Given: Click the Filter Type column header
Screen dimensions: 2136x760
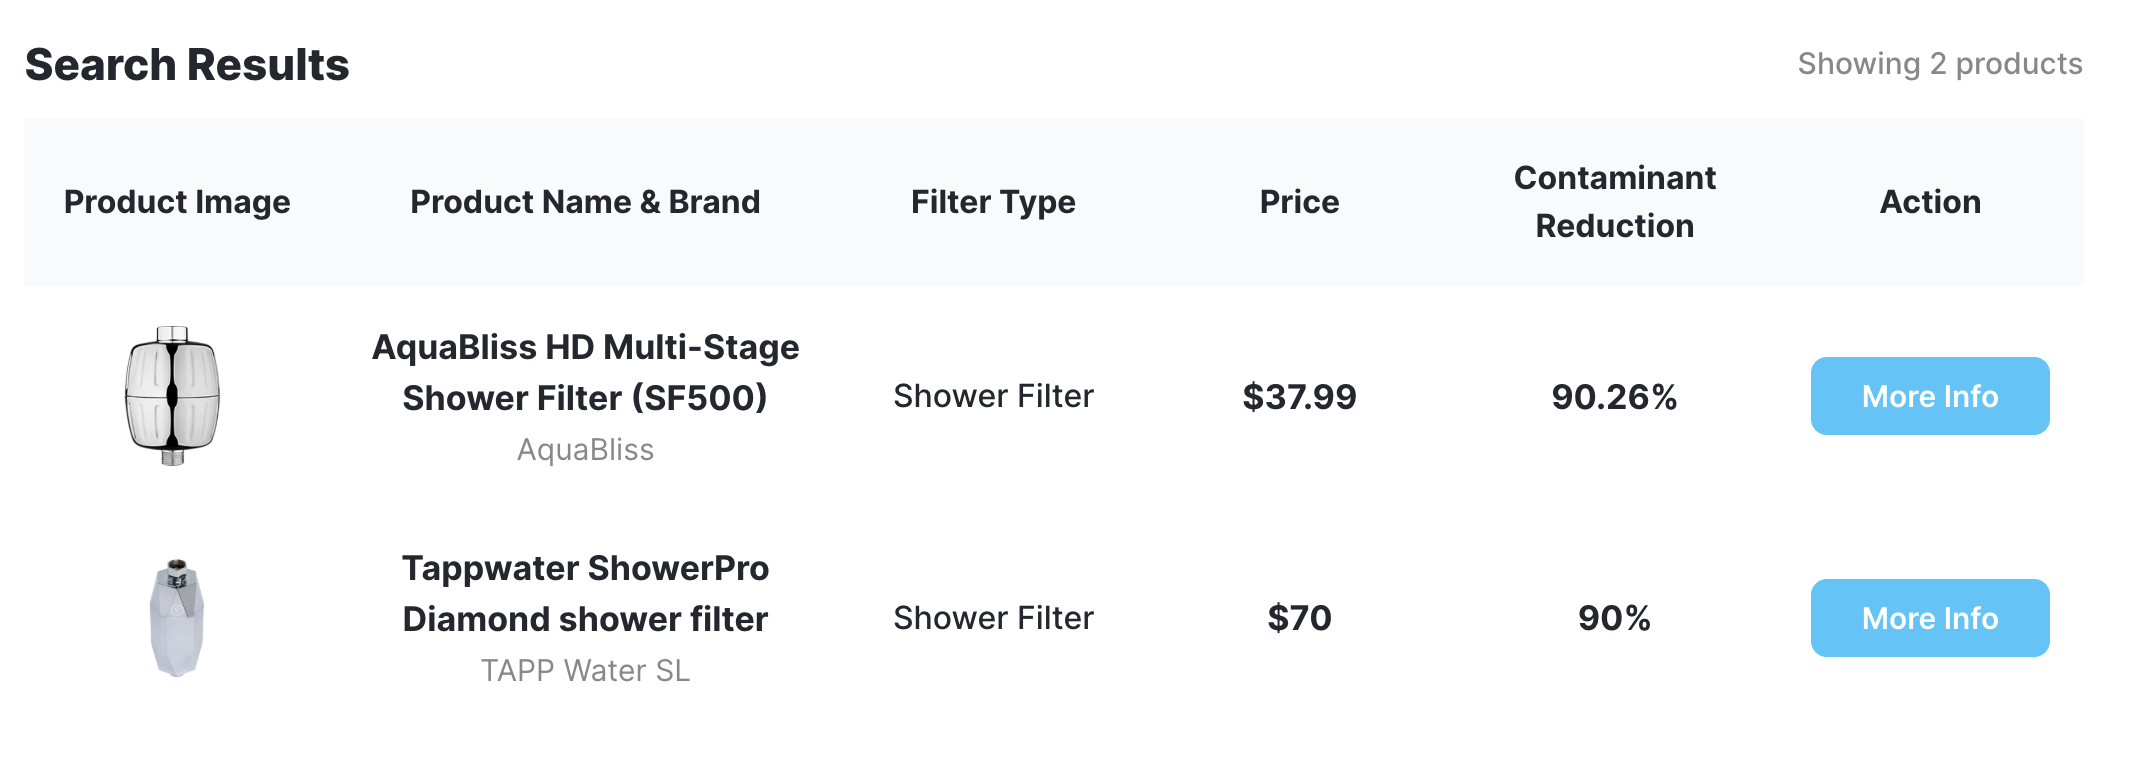Looking at the screenshot, I should click(993, 202).
